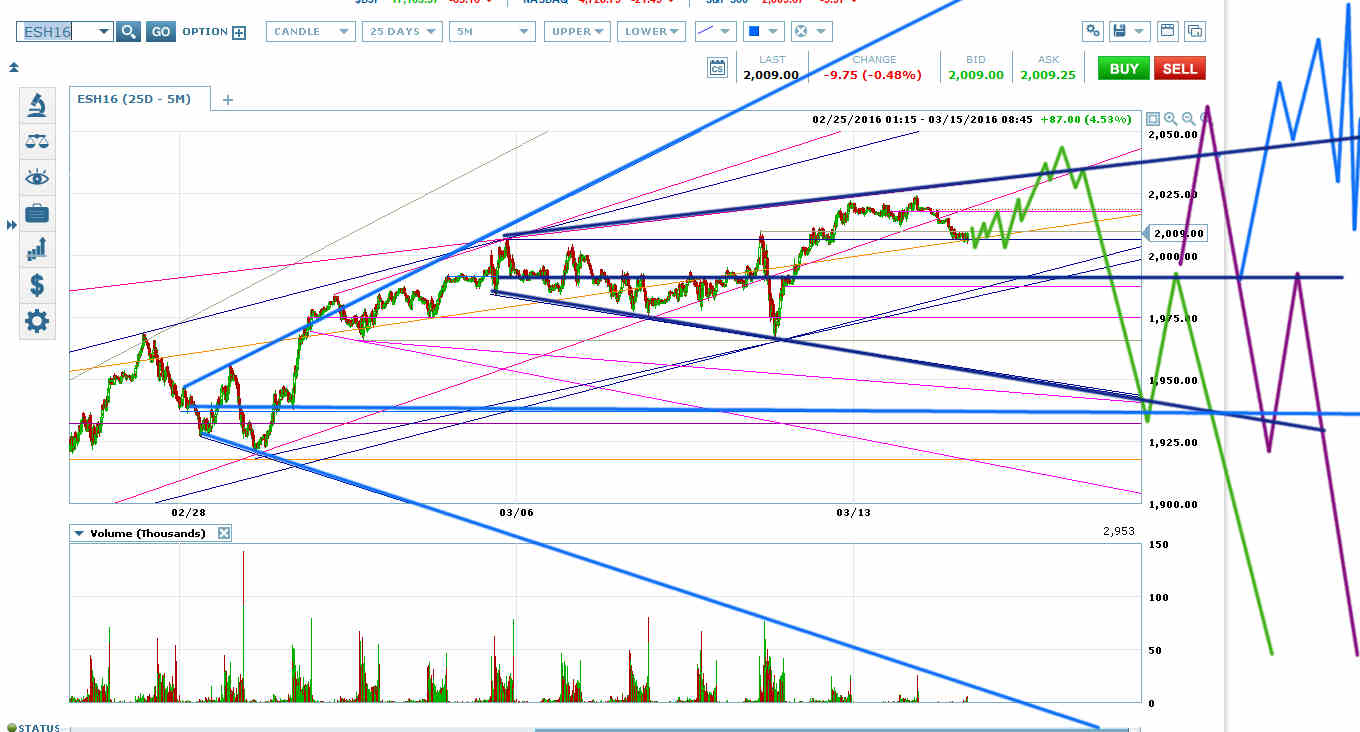Add a new chart tab with plus
The width and height of the screenshot is (1360, 732).
(x=227, y=99)
